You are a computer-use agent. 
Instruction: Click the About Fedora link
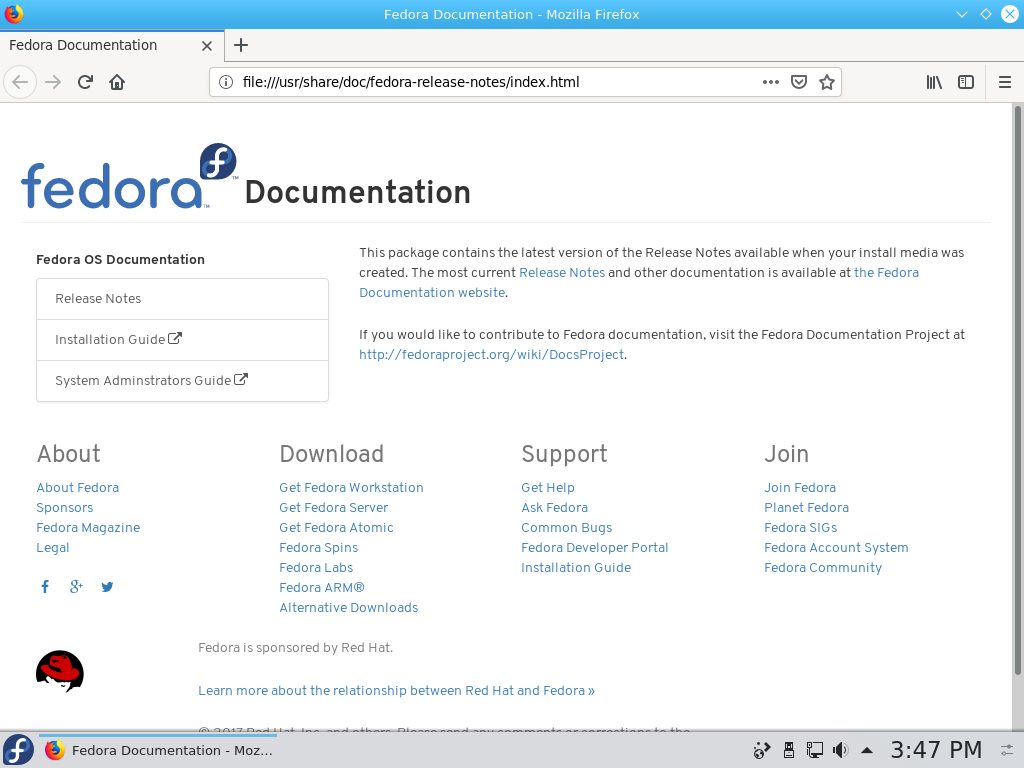coord(78,488)
